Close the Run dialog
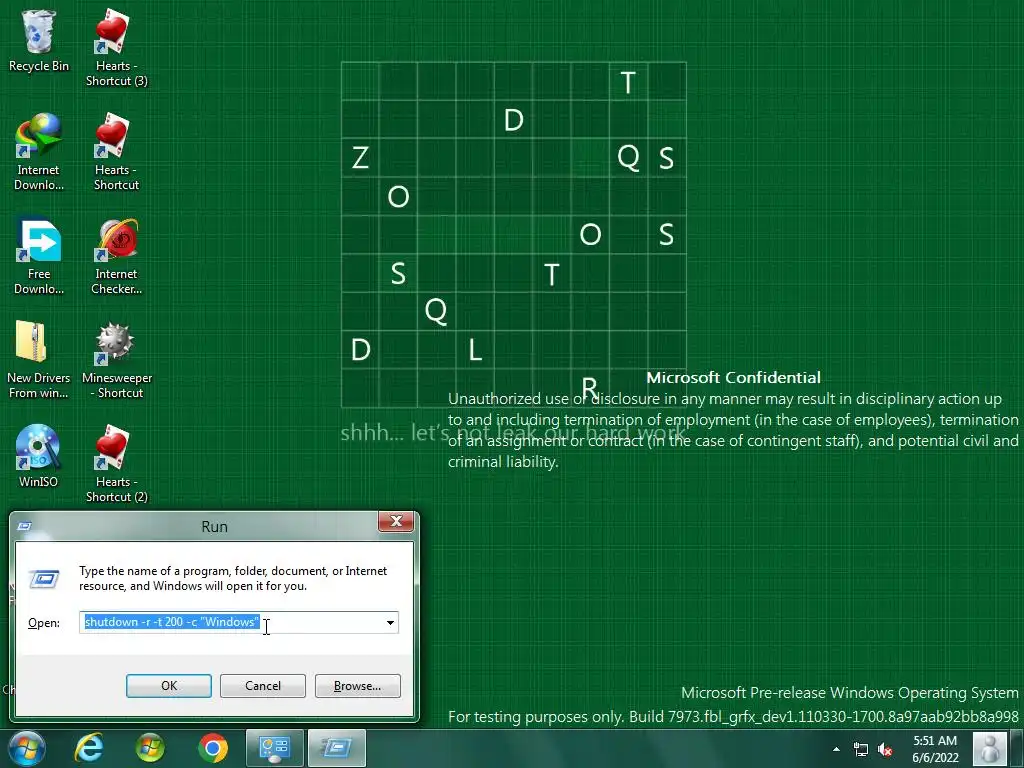The image size is (1024, 768). tap(396, 521)
